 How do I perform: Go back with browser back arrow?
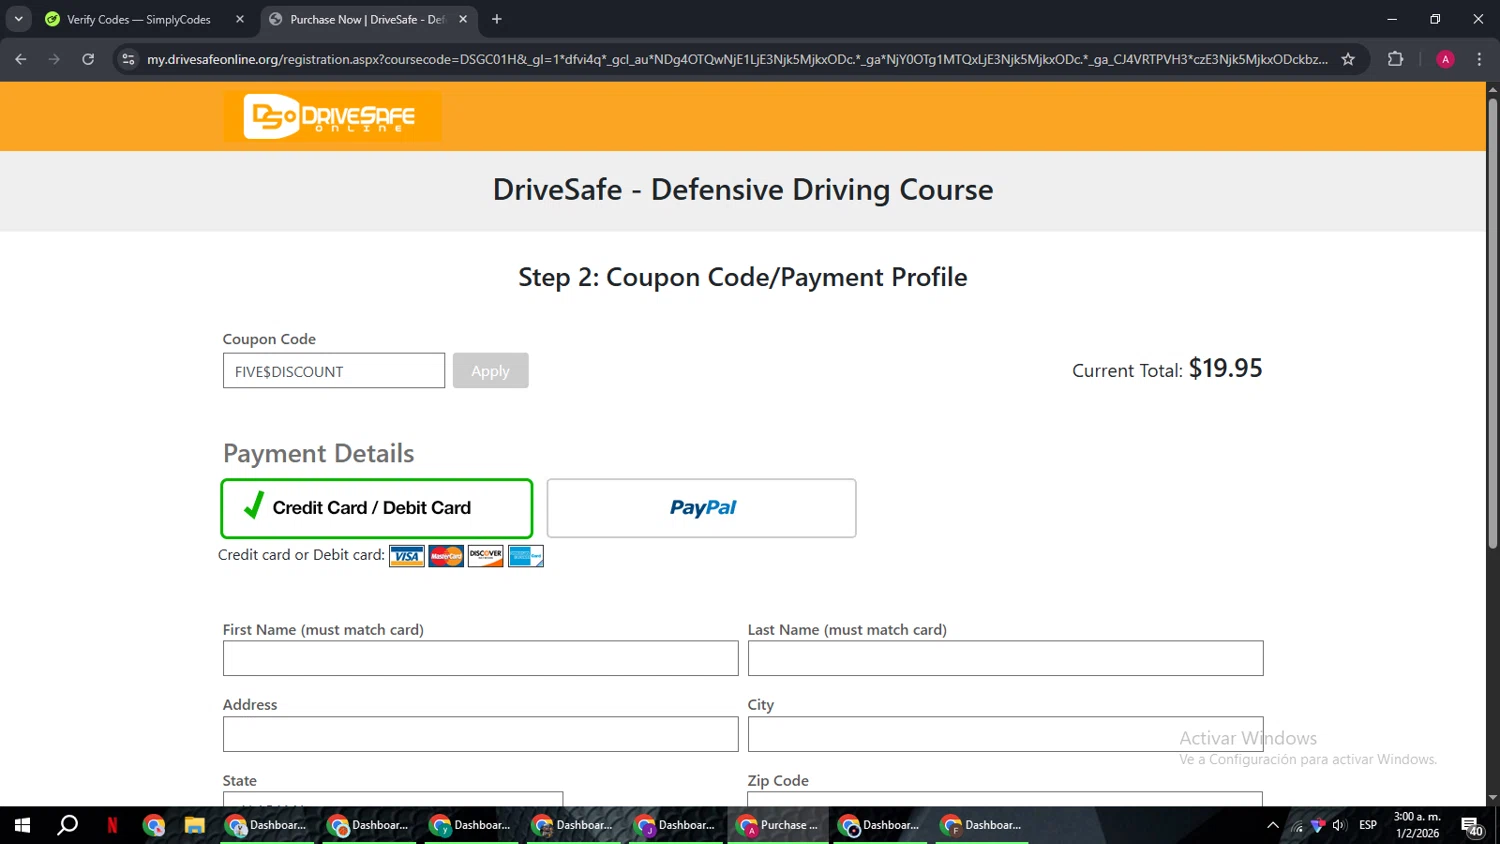point(21,59)
